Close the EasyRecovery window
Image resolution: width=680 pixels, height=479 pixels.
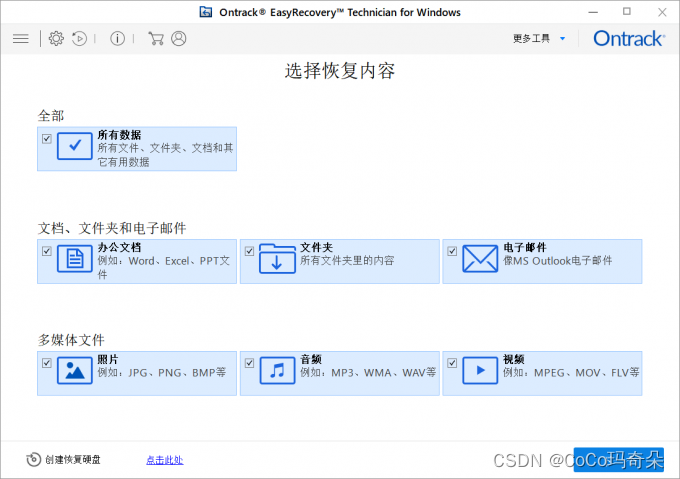(662, 12)
